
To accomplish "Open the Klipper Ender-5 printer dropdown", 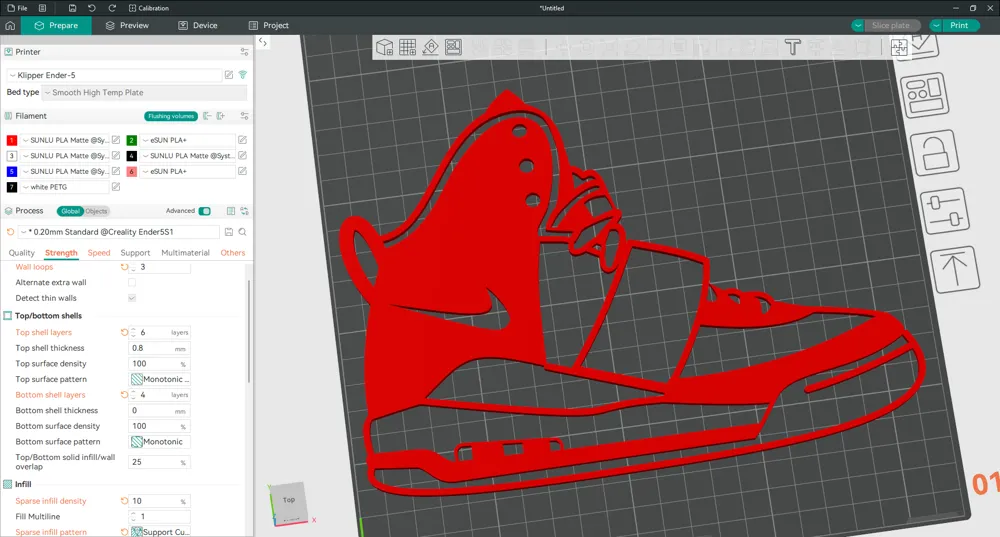I will (114, 75).
